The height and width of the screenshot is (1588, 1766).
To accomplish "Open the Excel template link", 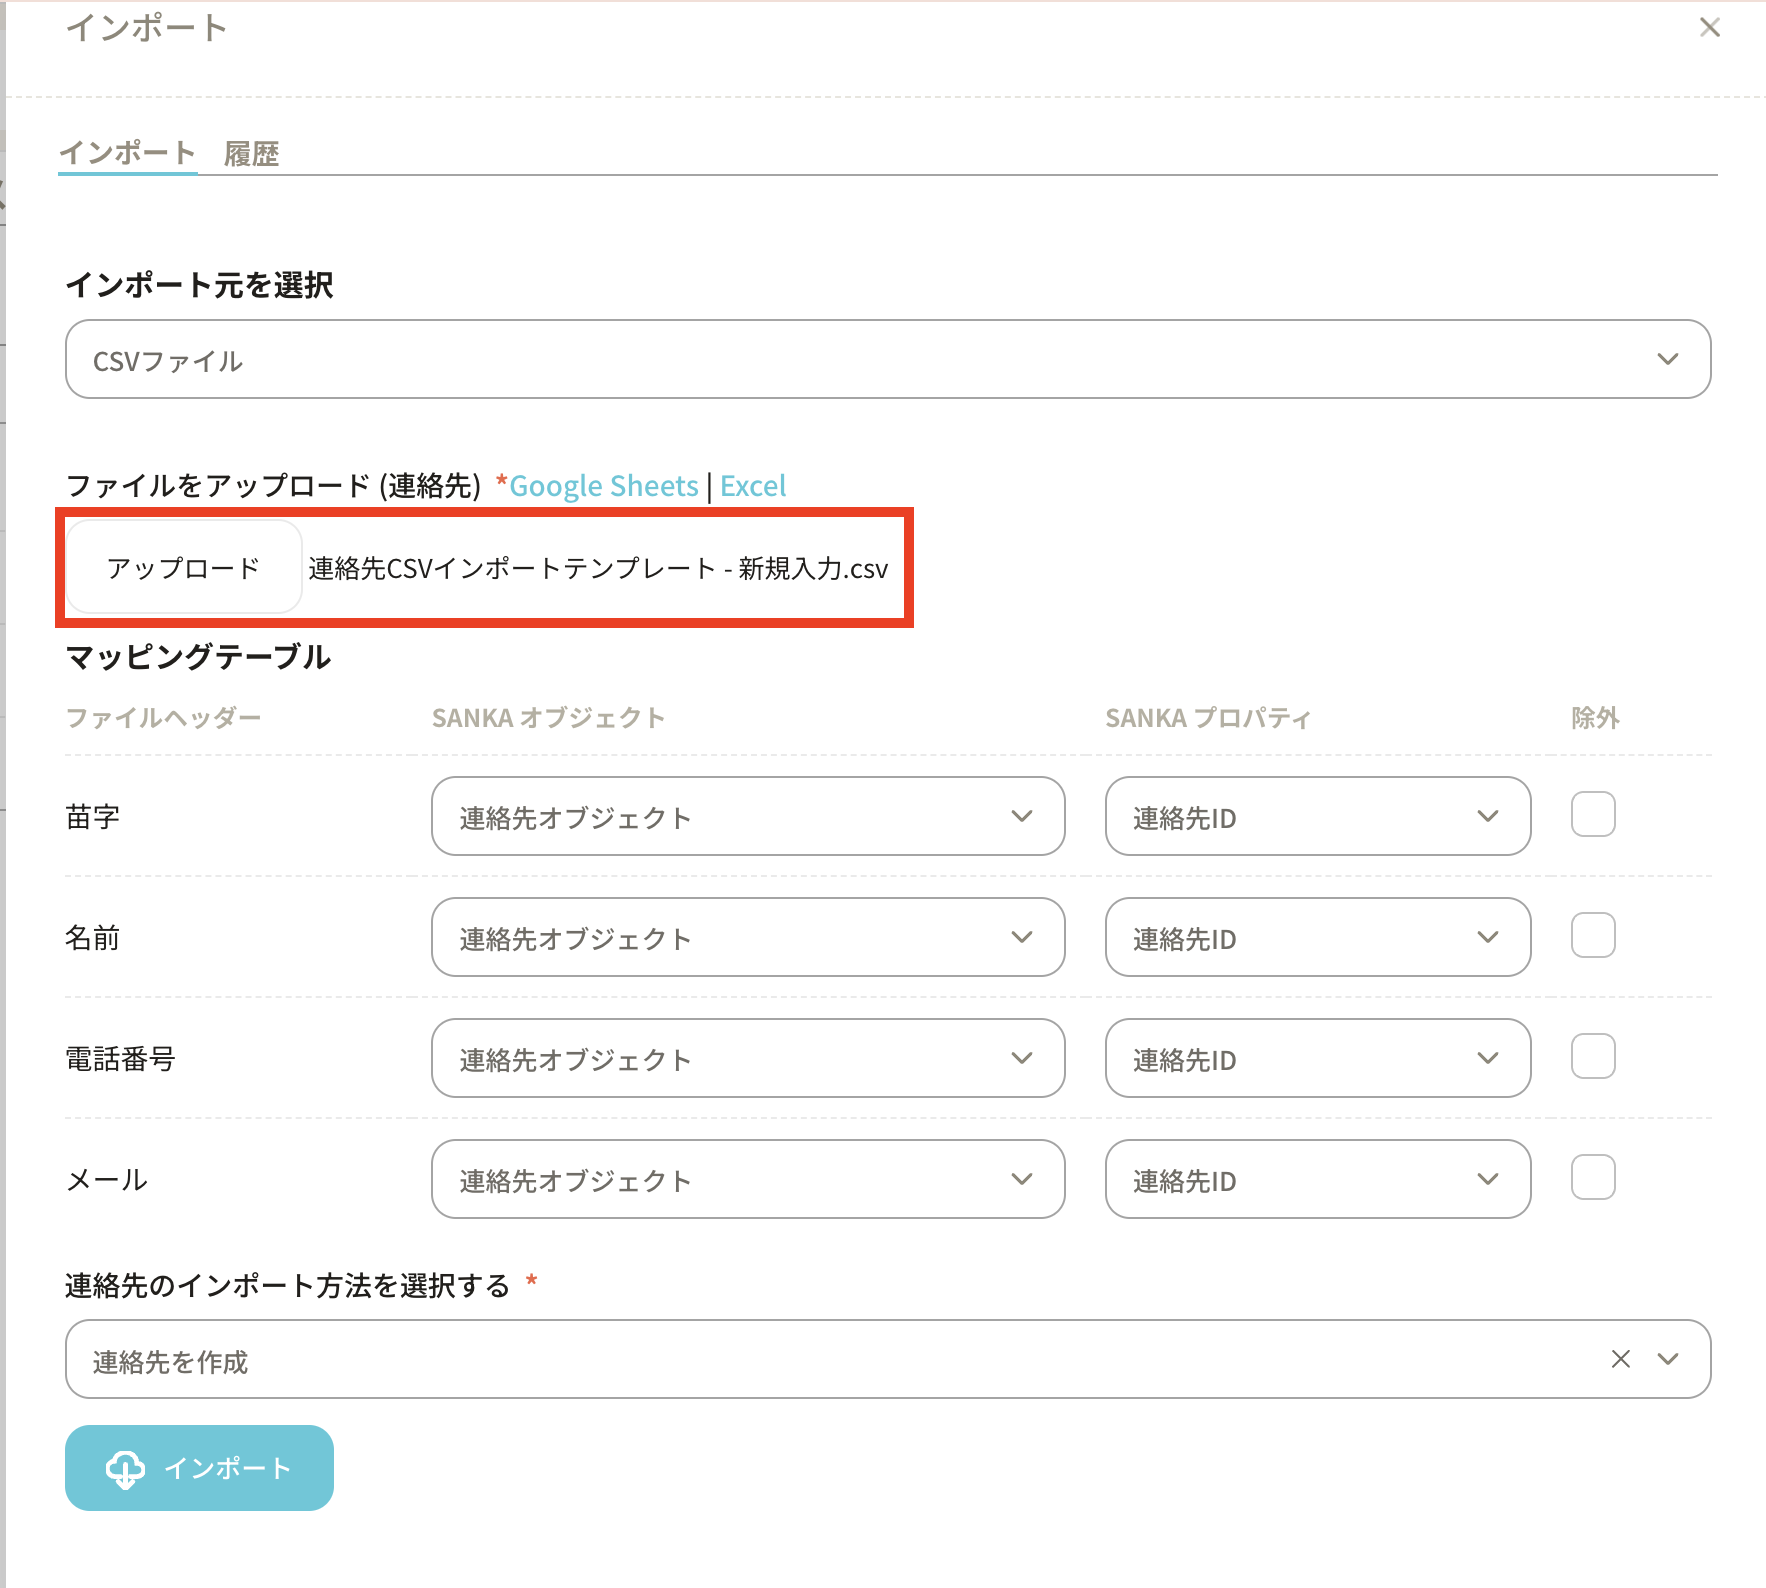I will [753, 486].
